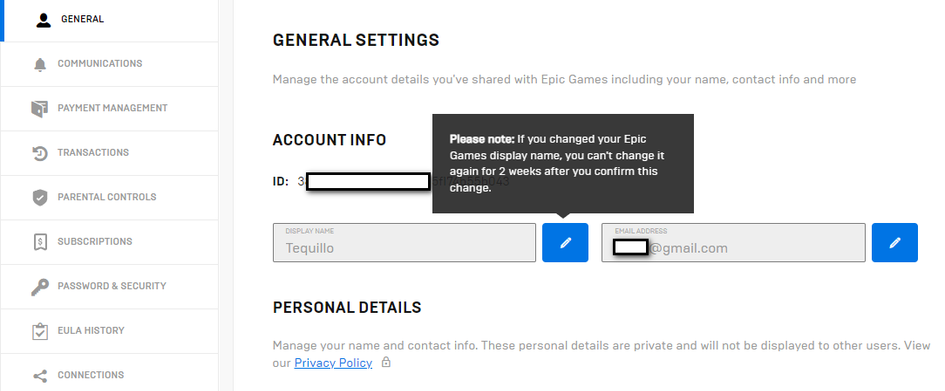Open the Subscriptions sidebar entry
Screen dimensions: 945x391
[109, 242]
